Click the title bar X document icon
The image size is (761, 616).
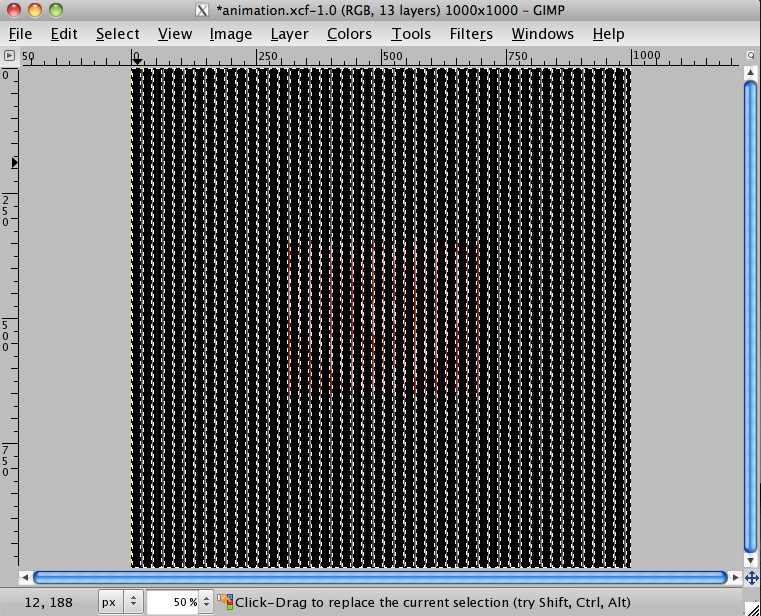202,10
